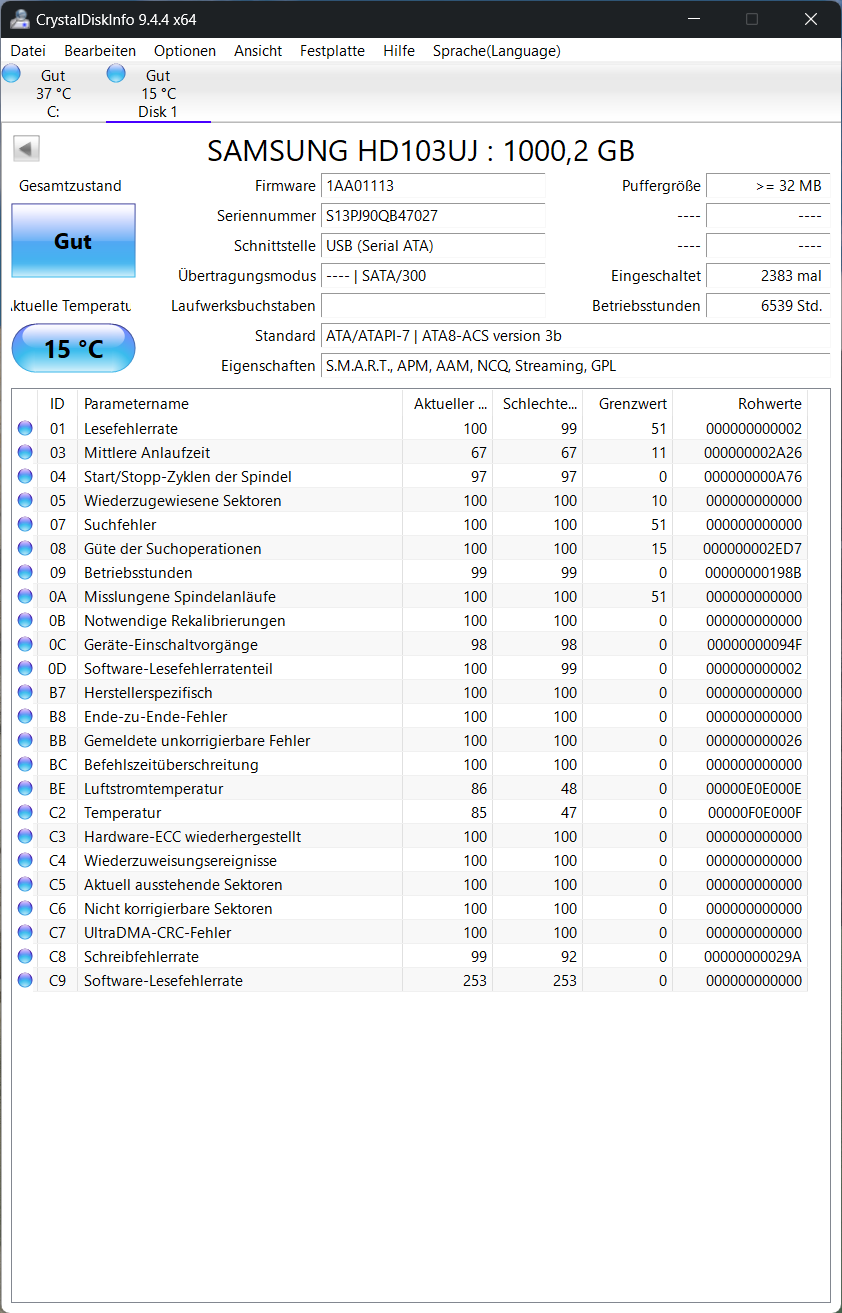Click raw value 00000E0E000E

[753, 788]
